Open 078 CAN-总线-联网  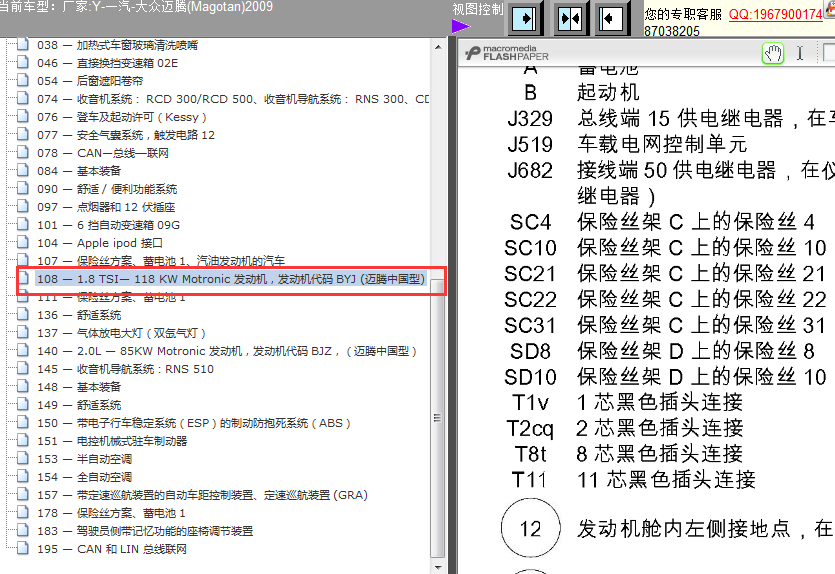click(103, 153)
